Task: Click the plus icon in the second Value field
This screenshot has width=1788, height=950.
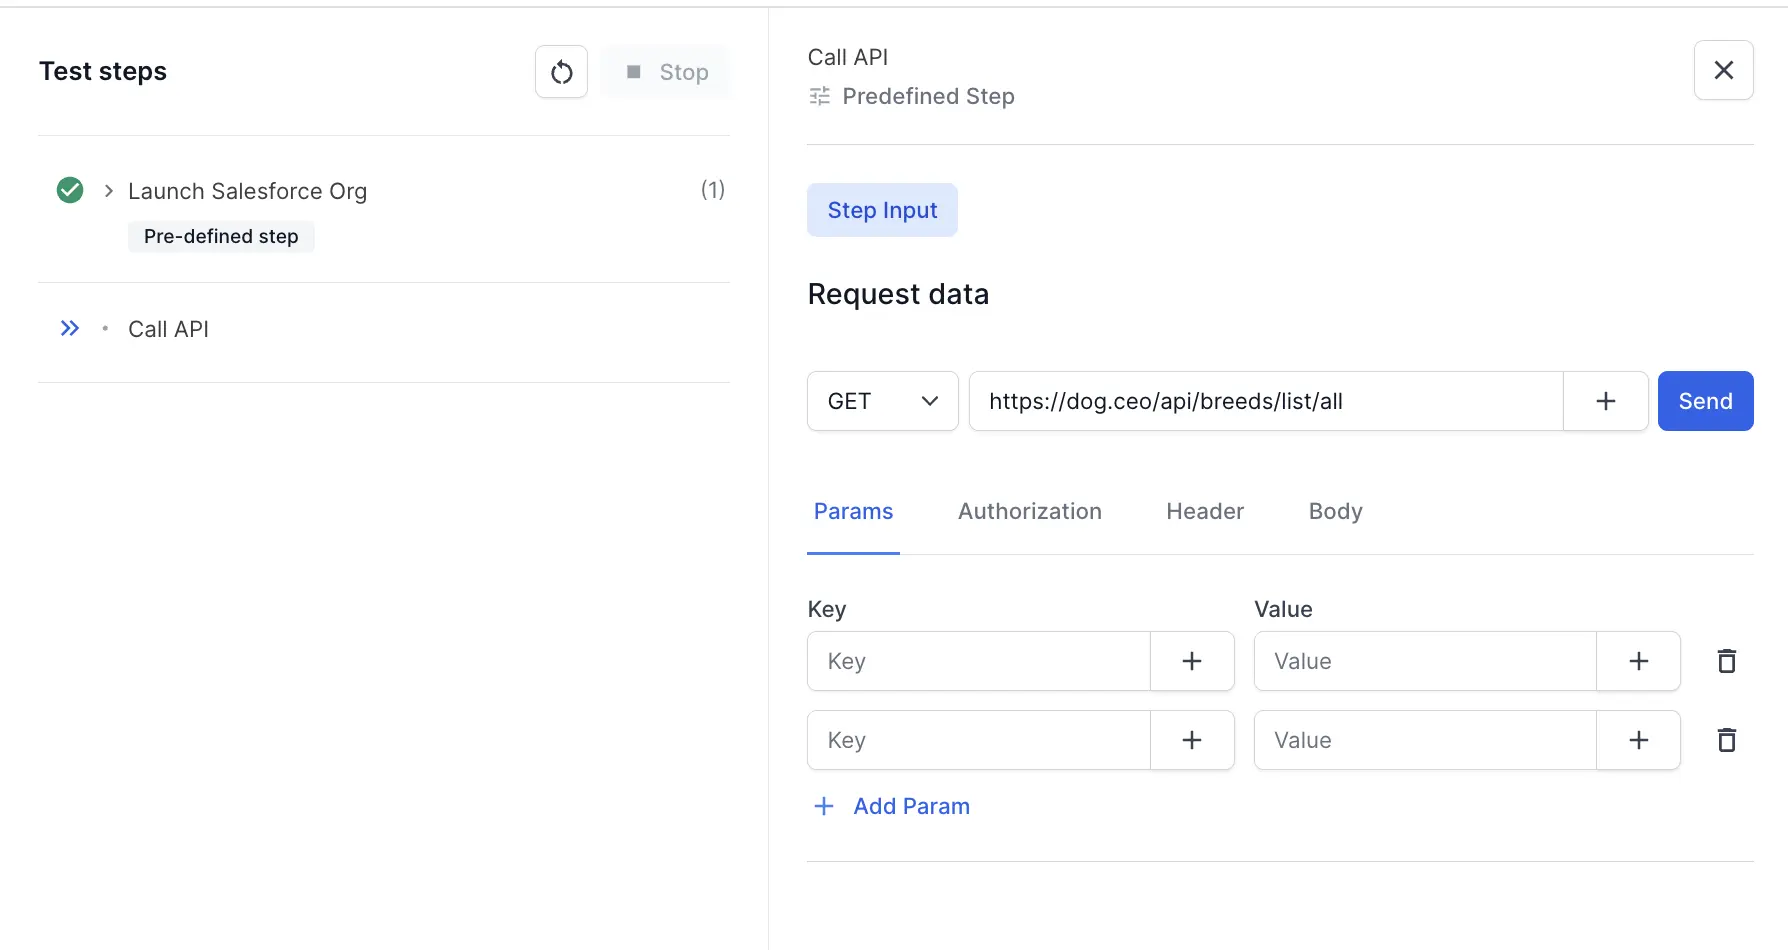Action: pos(1638,740)
